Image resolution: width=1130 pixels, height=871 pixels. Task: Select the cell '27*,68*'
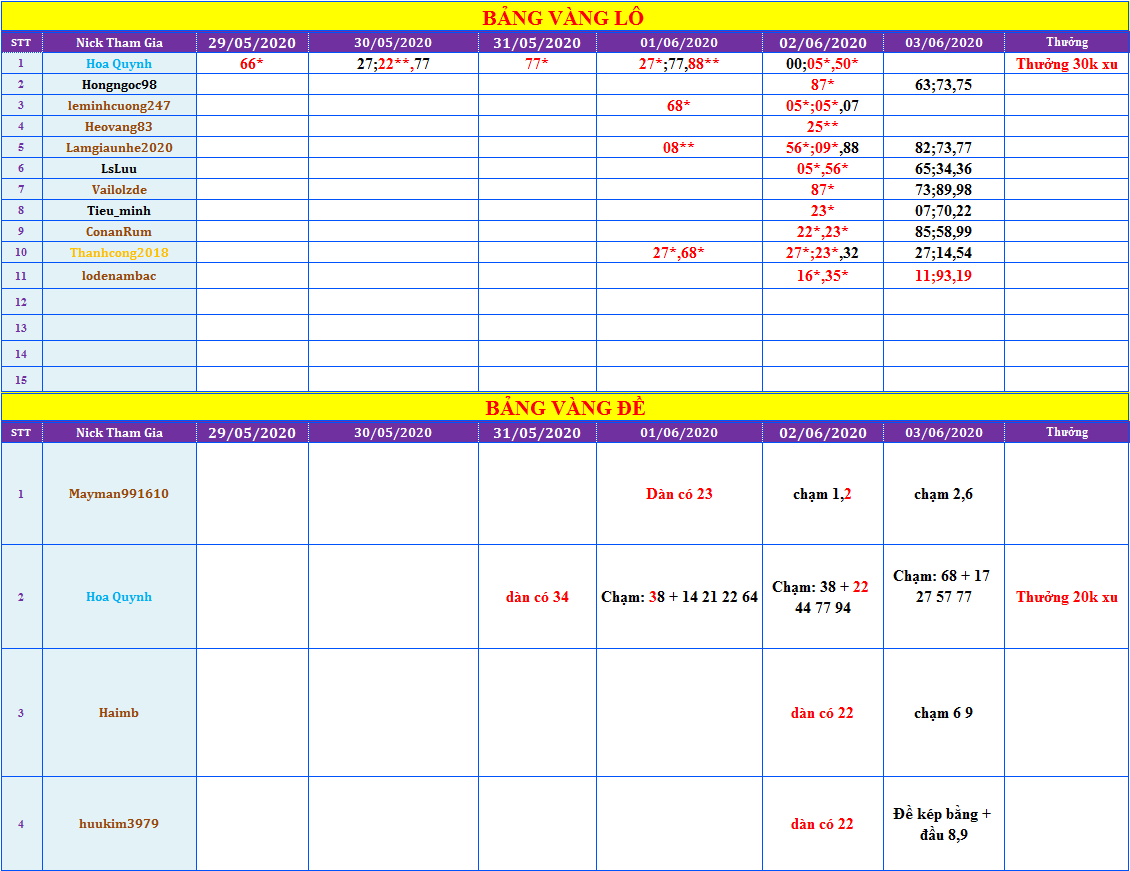pyautogui.click(x=679, y=252)
